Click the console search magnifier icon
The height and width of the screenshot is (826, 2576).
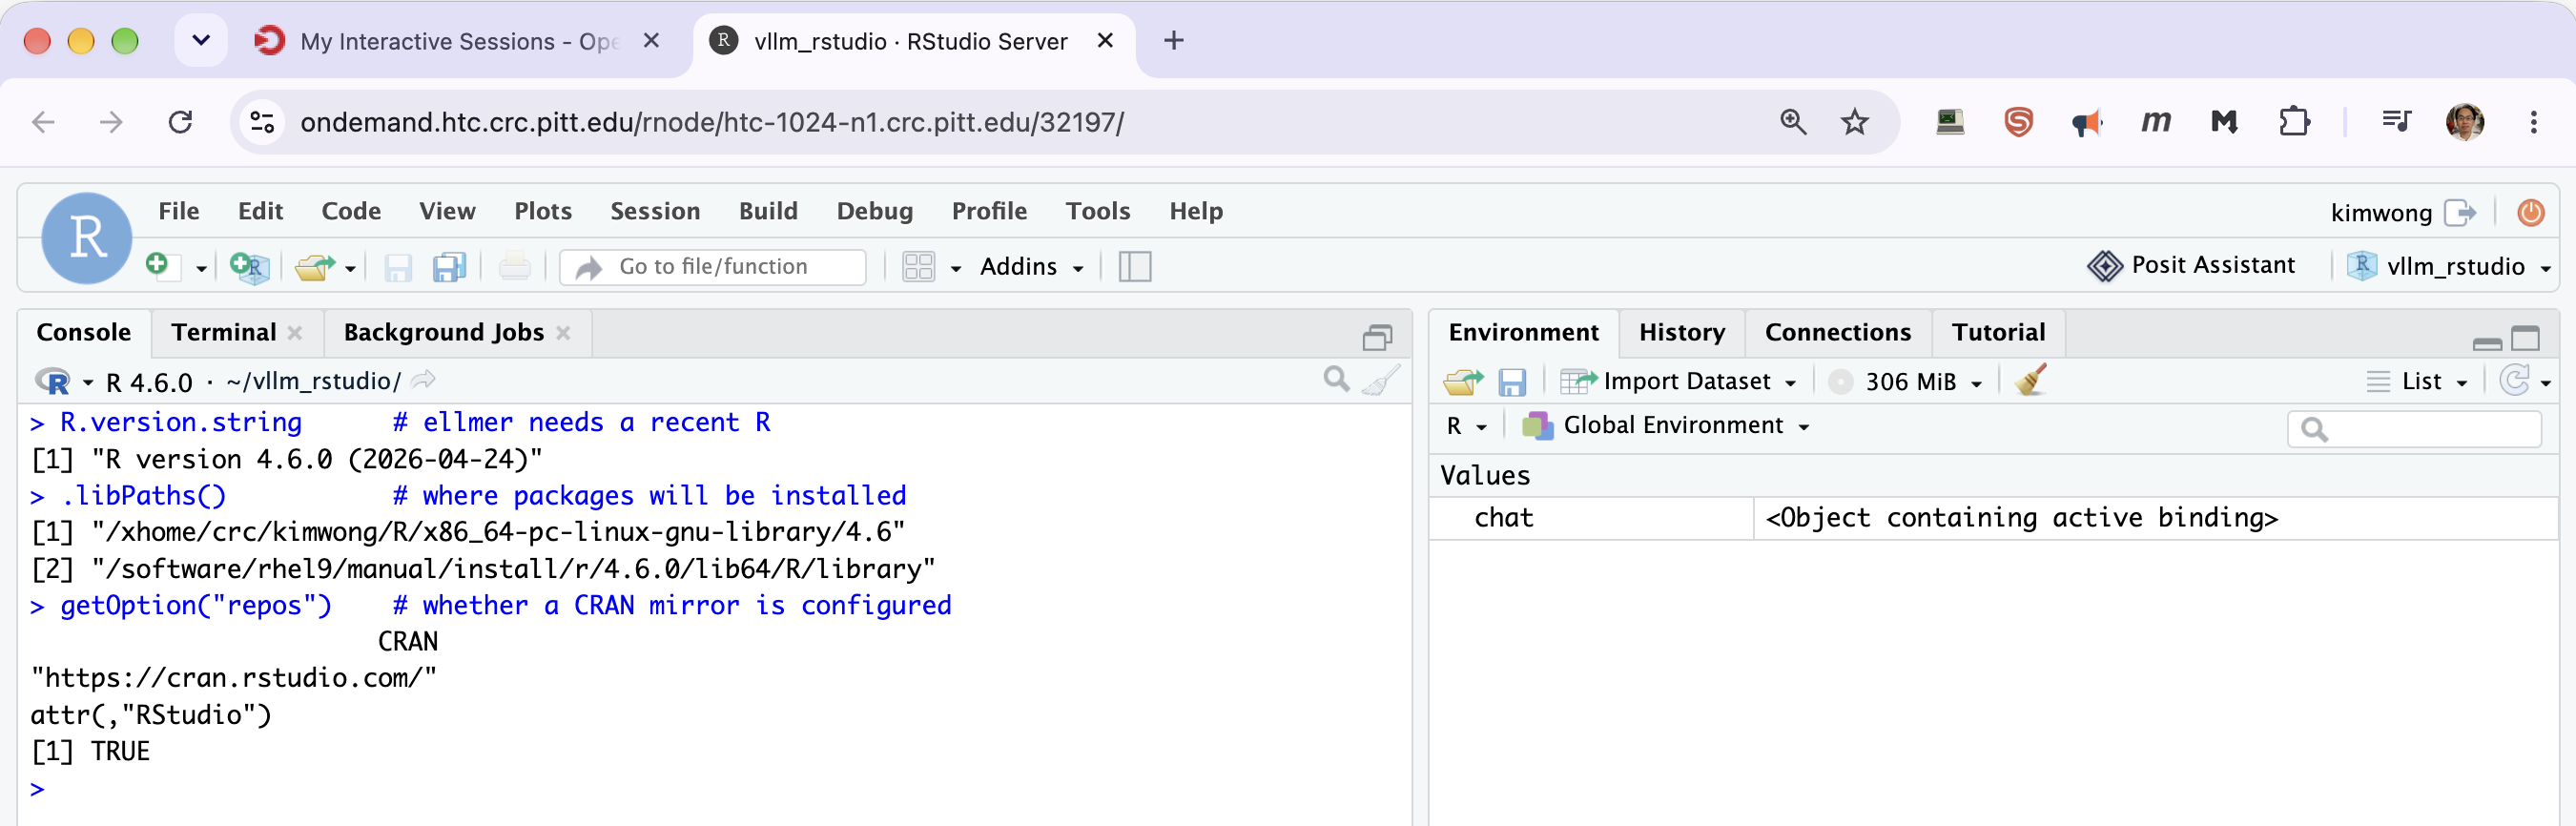[1336, 379]
